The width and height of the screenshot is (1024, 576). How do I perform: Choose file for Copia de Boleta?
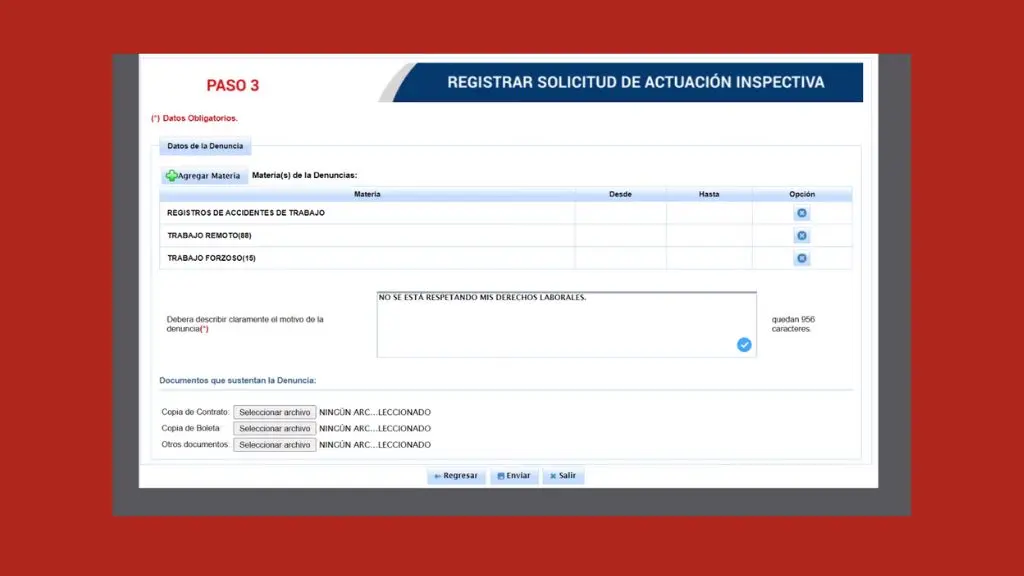pyautogui.click(x=274, y=428)
